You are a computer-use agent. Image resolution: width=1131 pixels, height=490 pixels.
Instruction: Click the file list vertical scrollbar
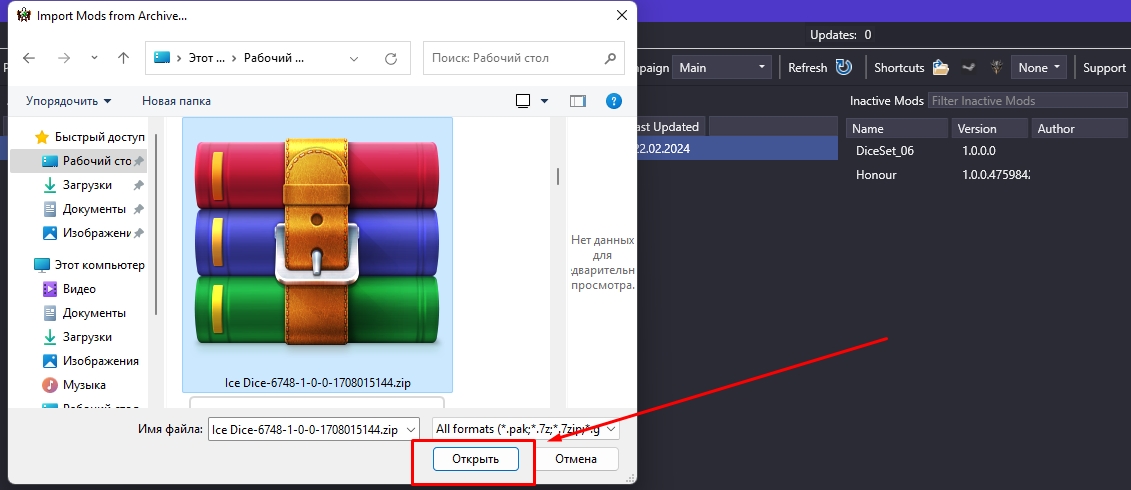558,175
